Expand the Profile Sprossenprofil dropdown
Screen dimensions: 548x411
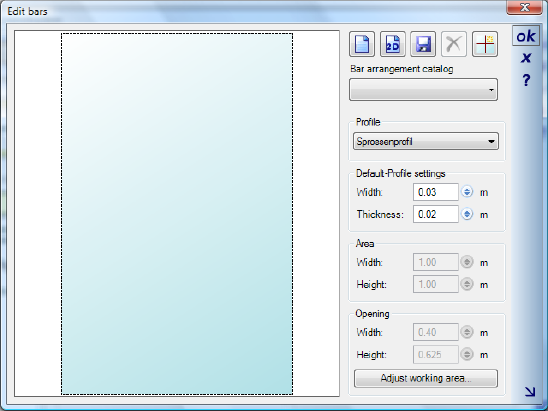(x=426, y=142)
